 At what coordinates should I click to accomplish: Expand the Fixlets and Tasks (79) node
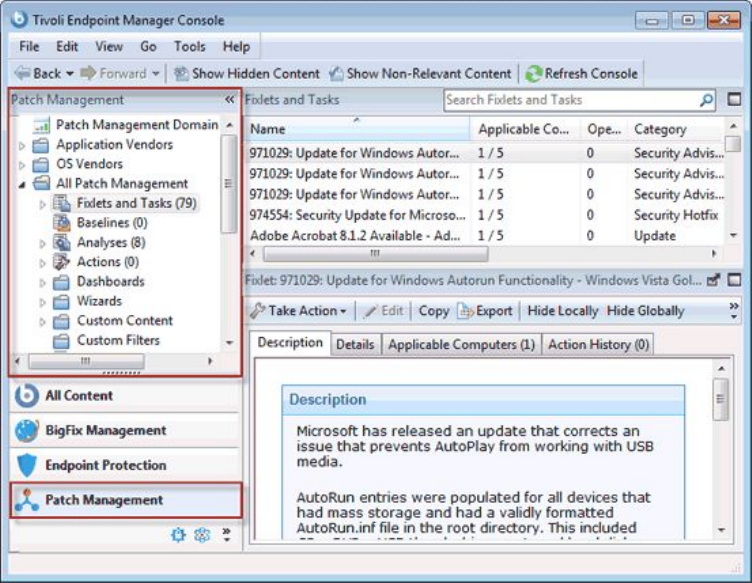coord(42,204)
